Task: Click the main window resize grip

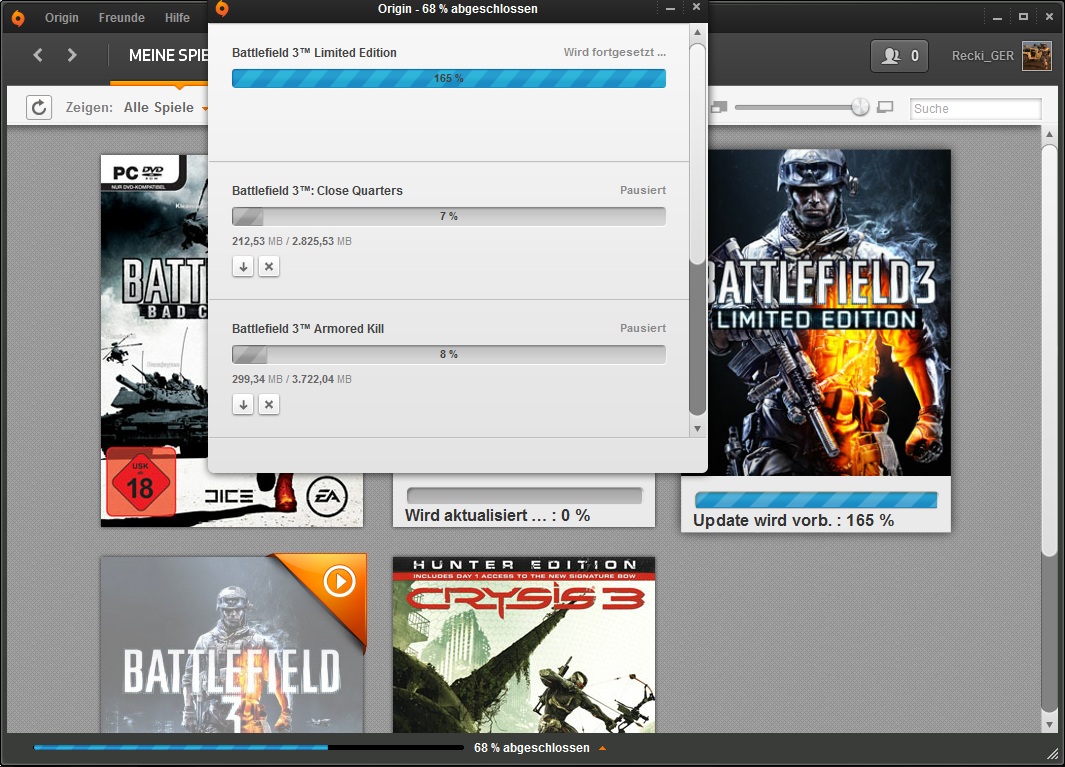Action: (x=1053, y=754)
